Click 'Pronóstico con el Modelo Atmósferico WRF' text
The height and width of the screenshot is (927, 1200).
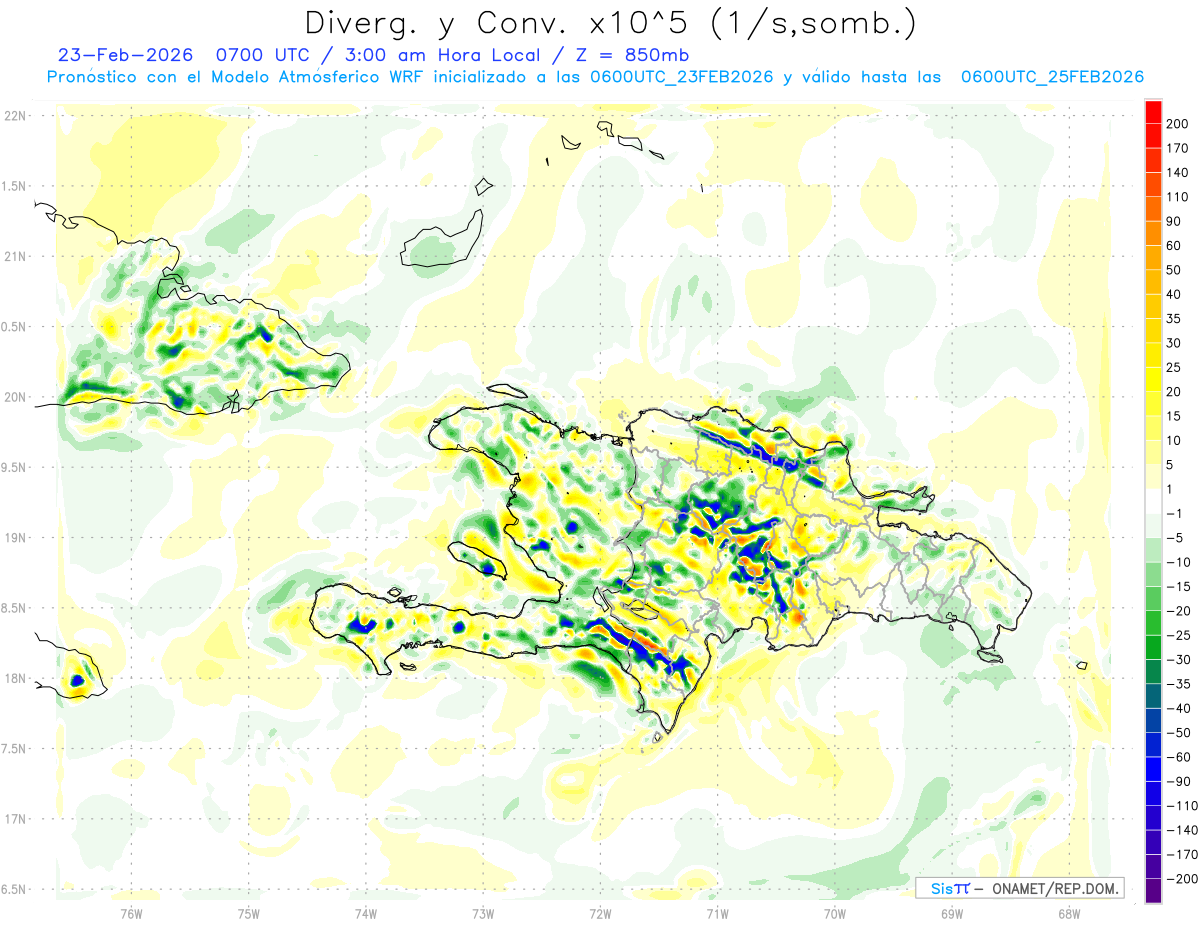coord(236,77)
